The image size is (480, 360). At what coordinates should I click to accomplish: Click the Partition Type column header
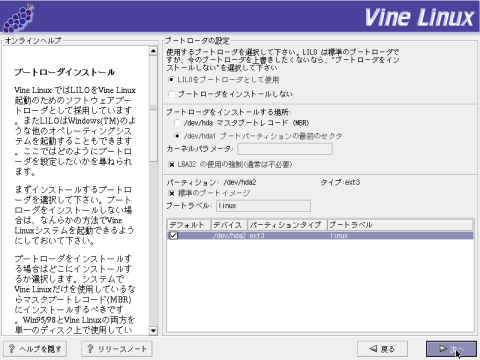(x=287, y=225)
